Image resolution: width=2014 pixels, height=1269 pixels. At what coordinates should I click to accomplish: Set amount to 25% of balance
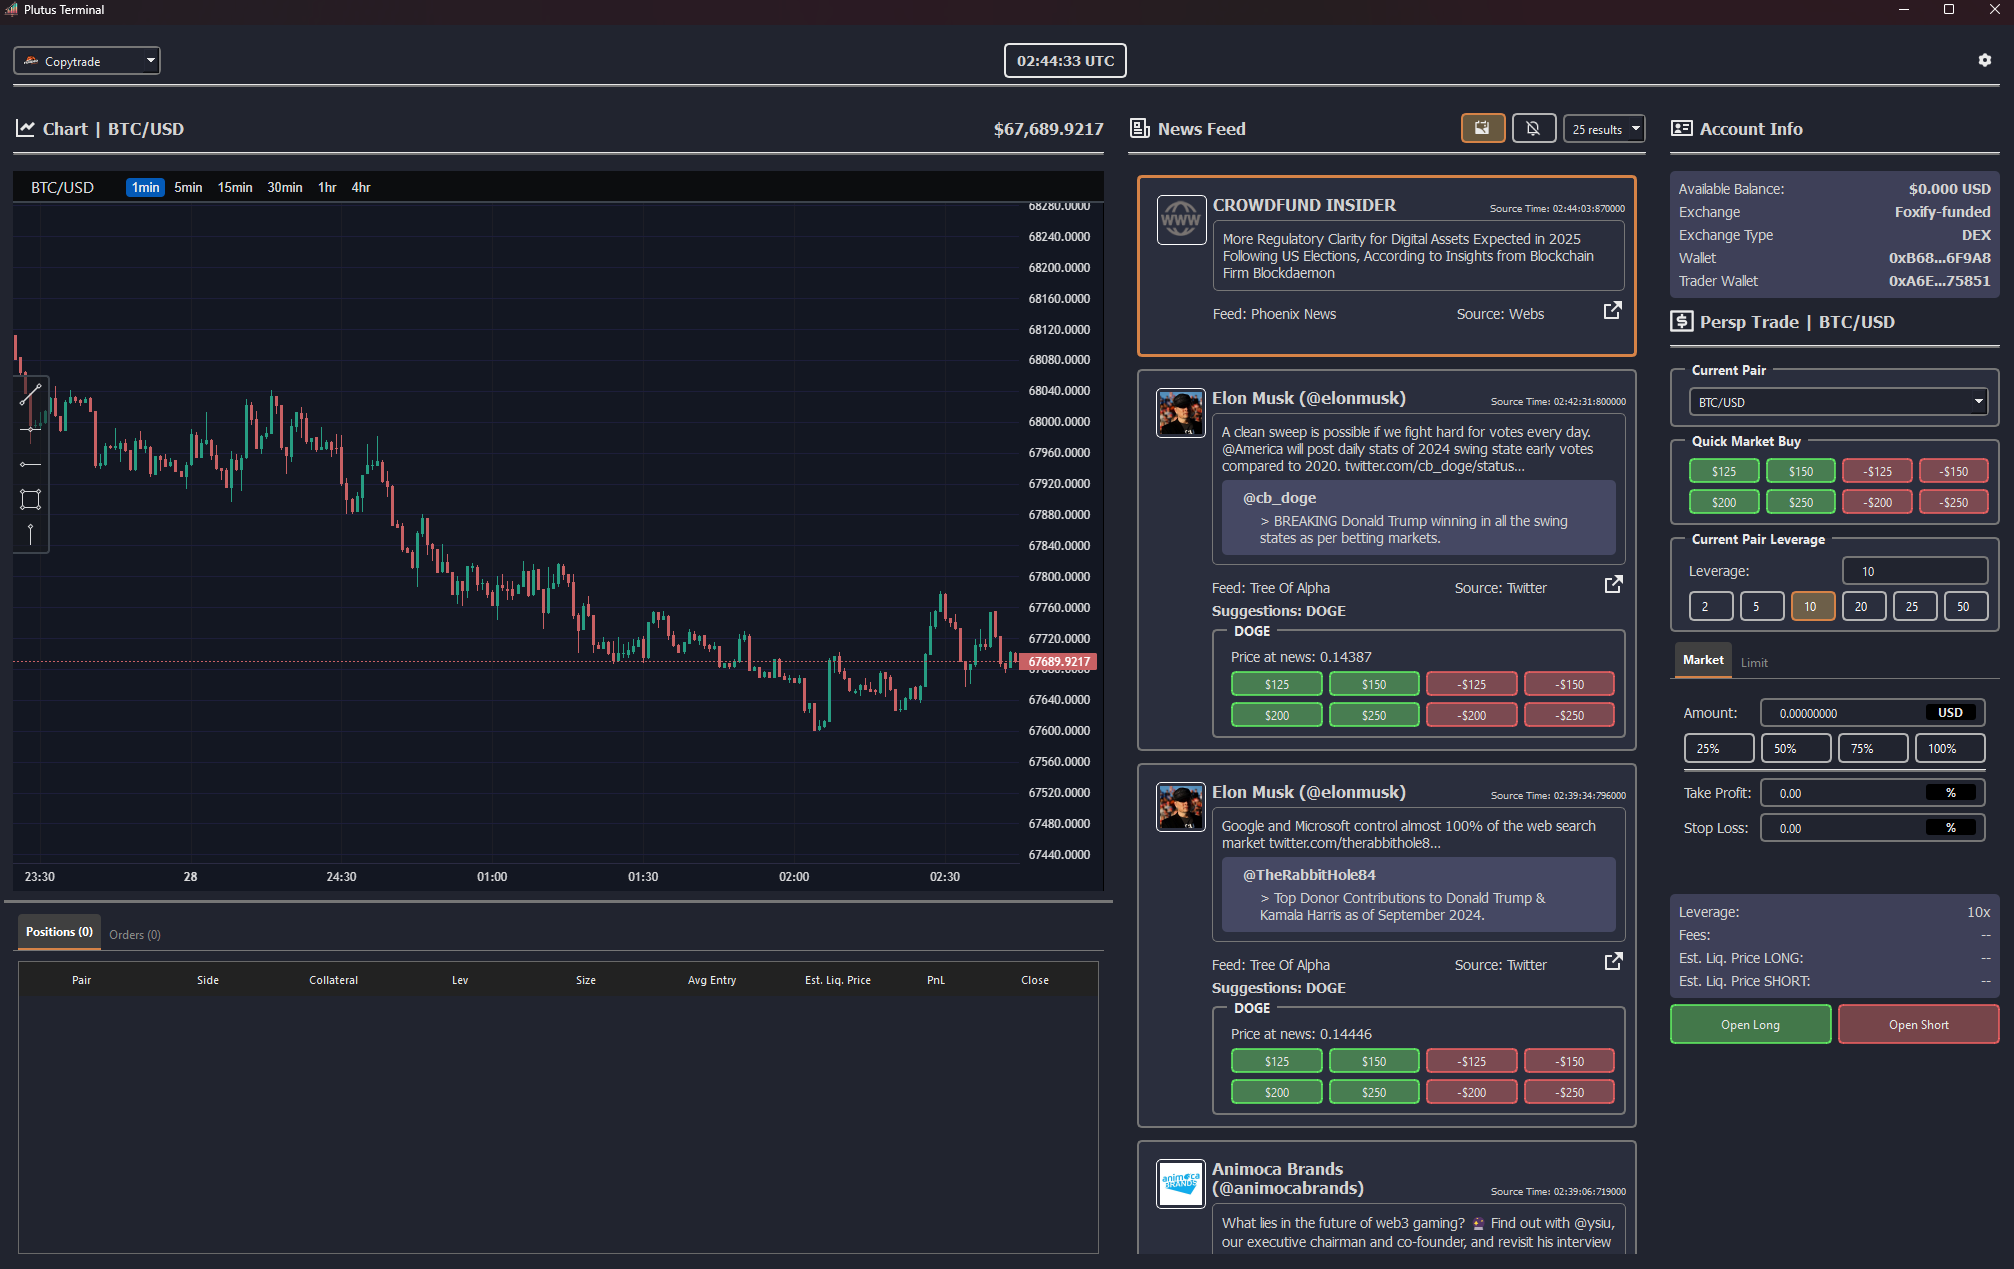tap(1719, 748)
